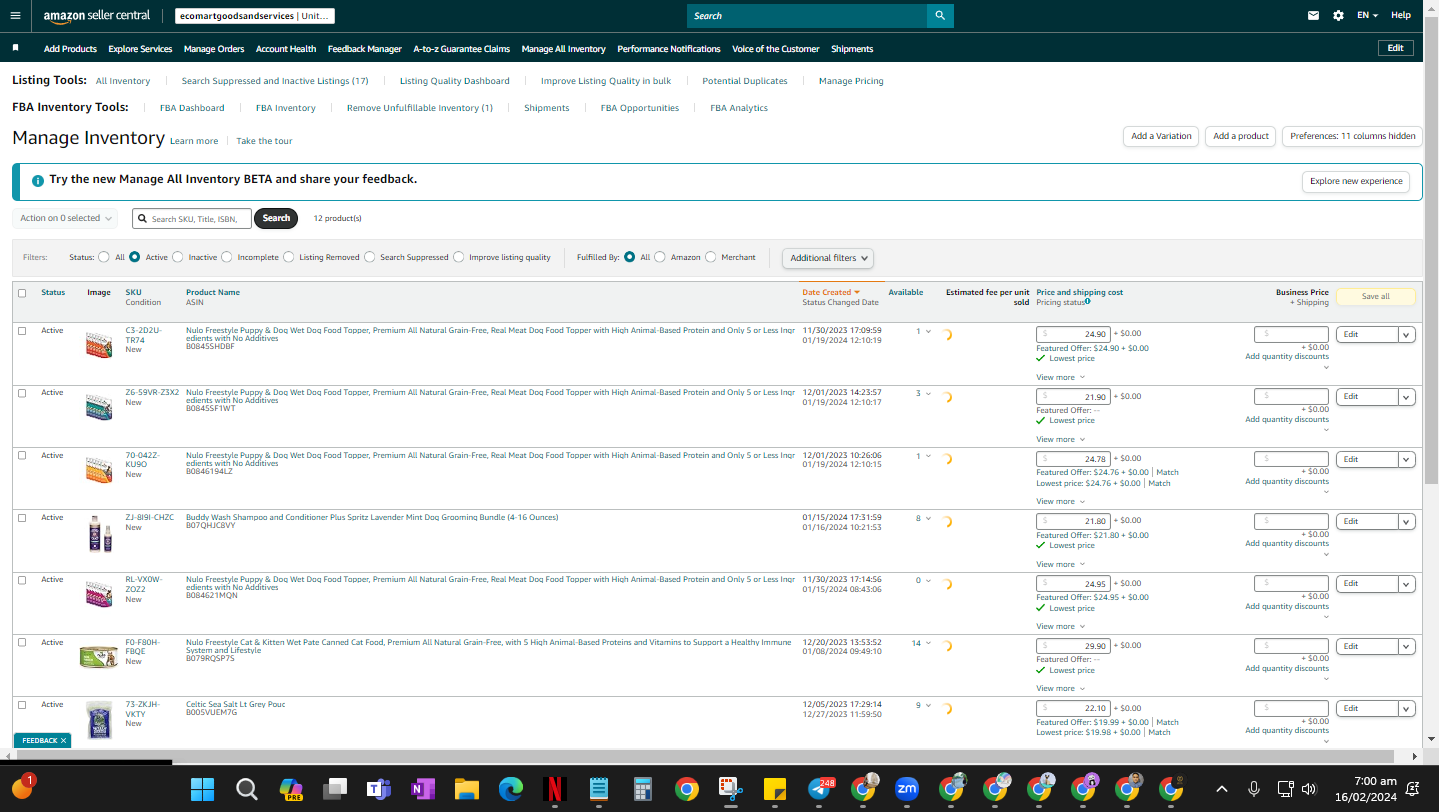Select the Incomplete status filter
Screen dimensions: 1439x812
[x=227, y=257]
